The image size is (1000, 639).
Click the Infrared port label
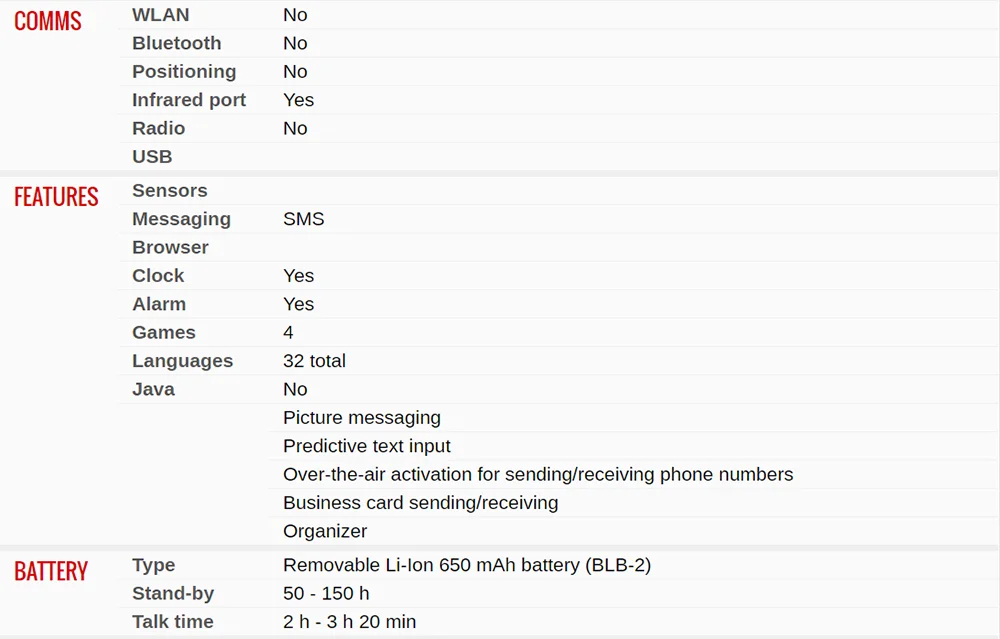pos(189,100)
